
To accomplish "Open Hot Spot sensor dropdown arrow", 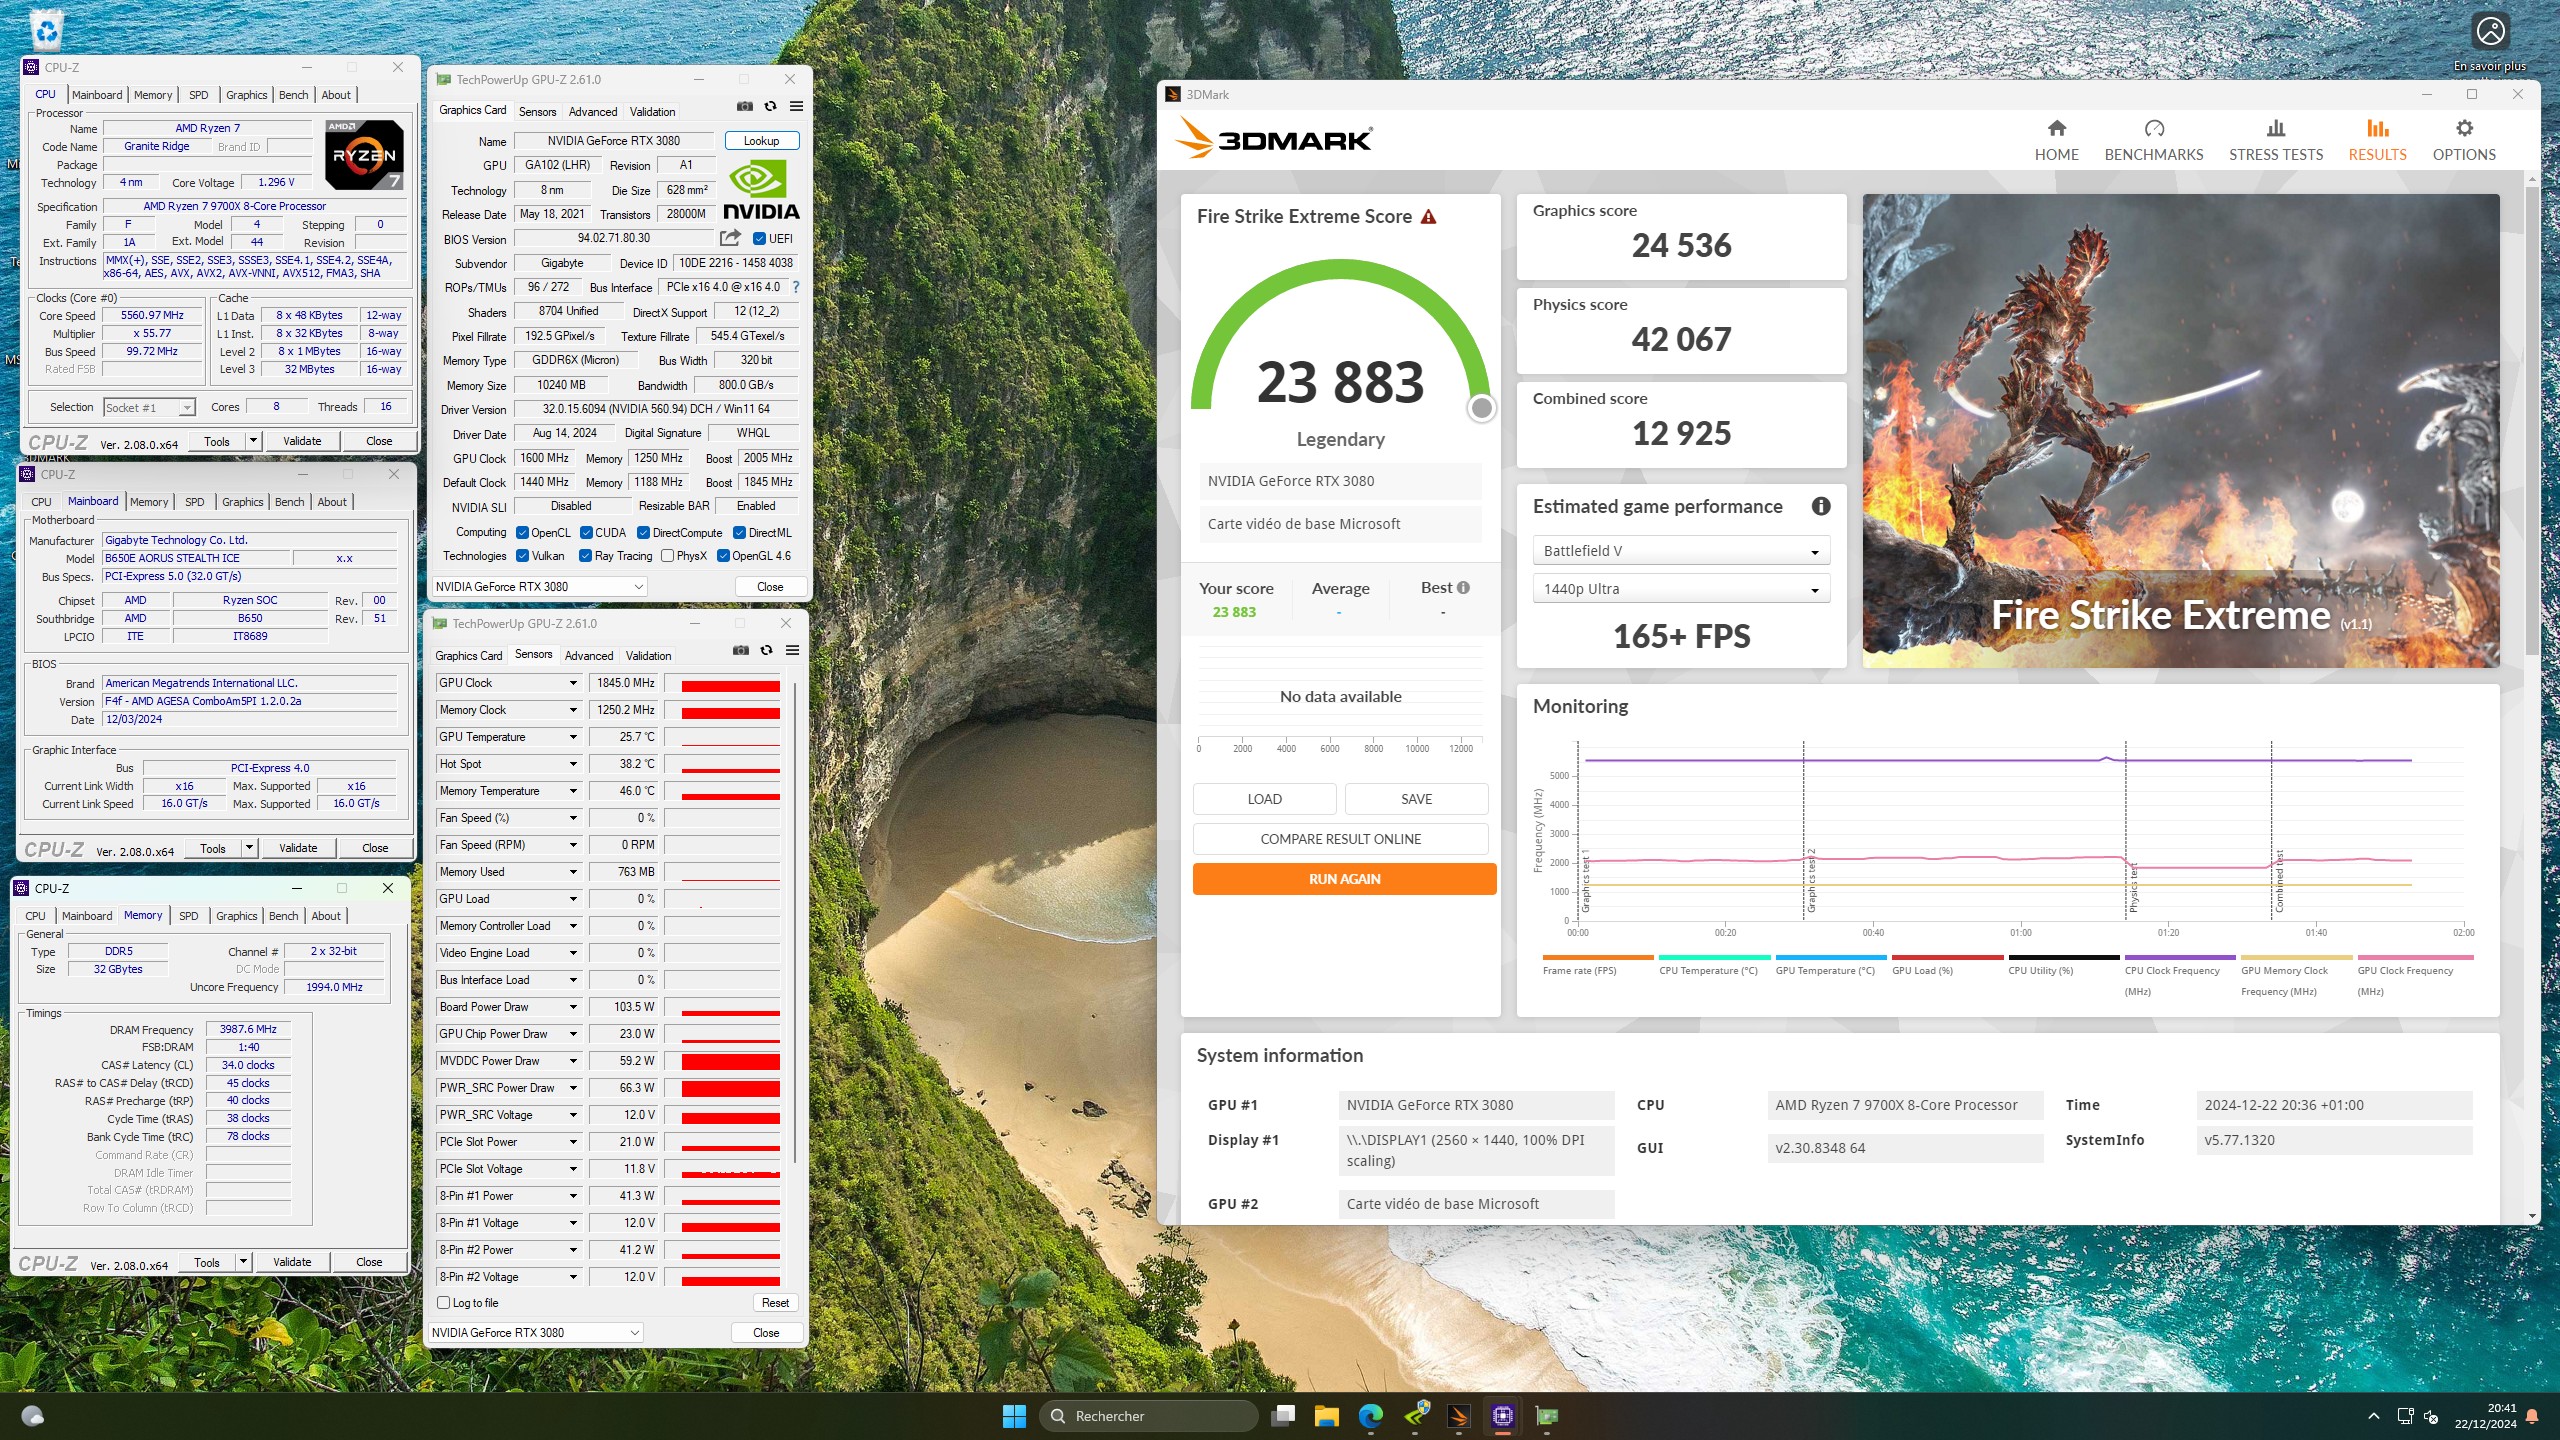I will (x=573, y=764).
